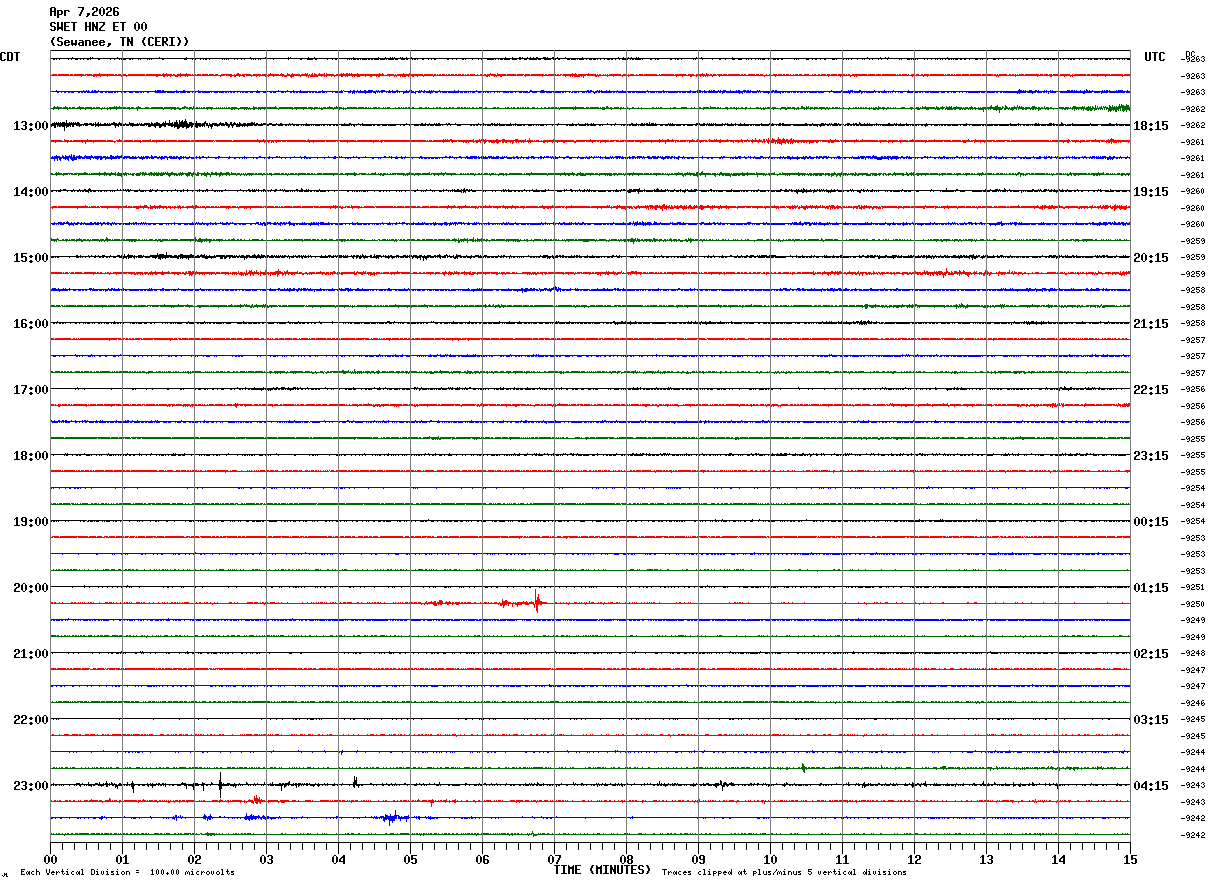Click the DC offset value "-9246"
The image size is (1210, 886).
pos(1193,703)
